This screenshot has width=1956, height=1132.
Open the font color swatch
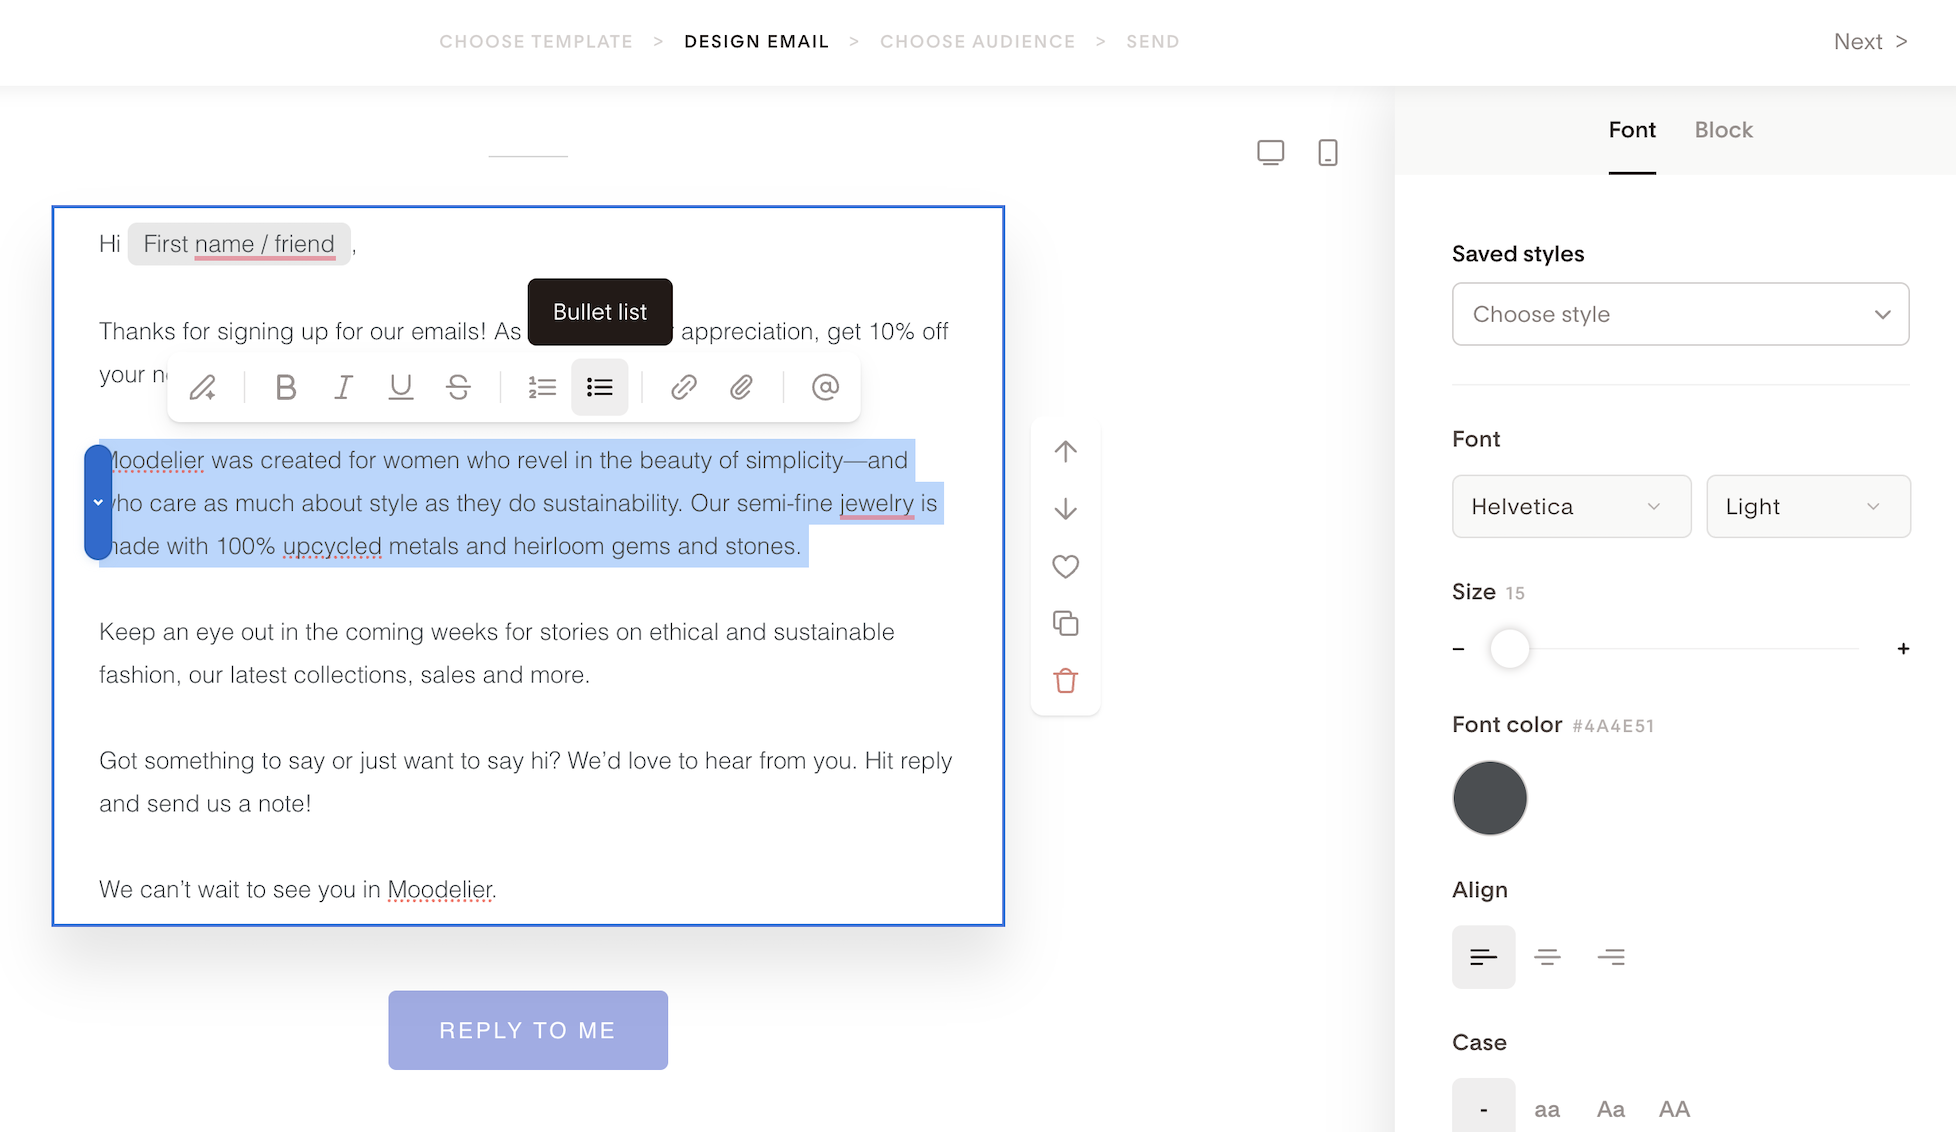pyautogui.click(x=1489, y=798)
